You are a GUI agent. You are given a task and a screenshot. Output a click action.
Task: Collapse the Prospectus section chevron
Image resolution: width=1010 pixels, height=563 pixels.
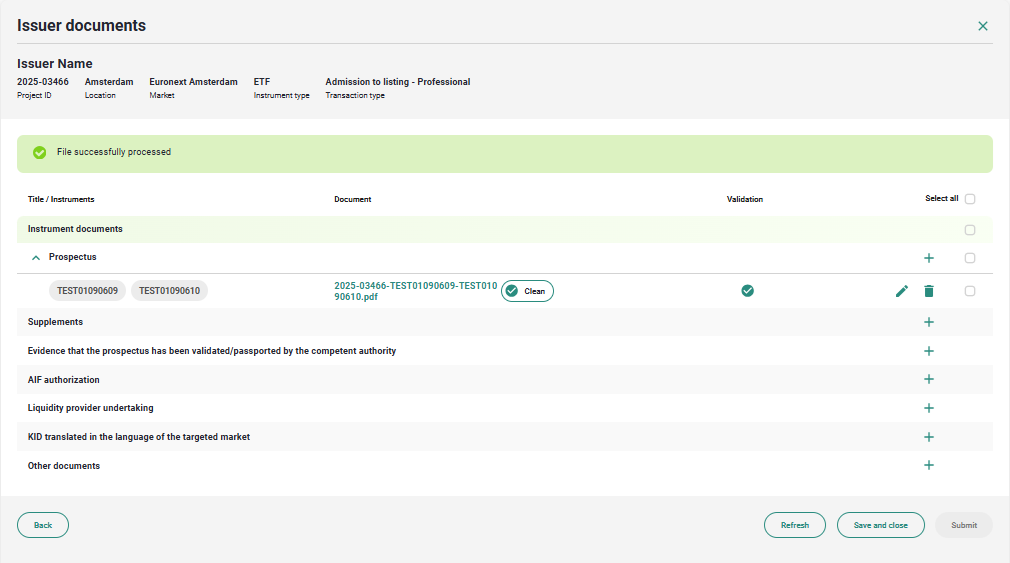[x=36, y=258]
